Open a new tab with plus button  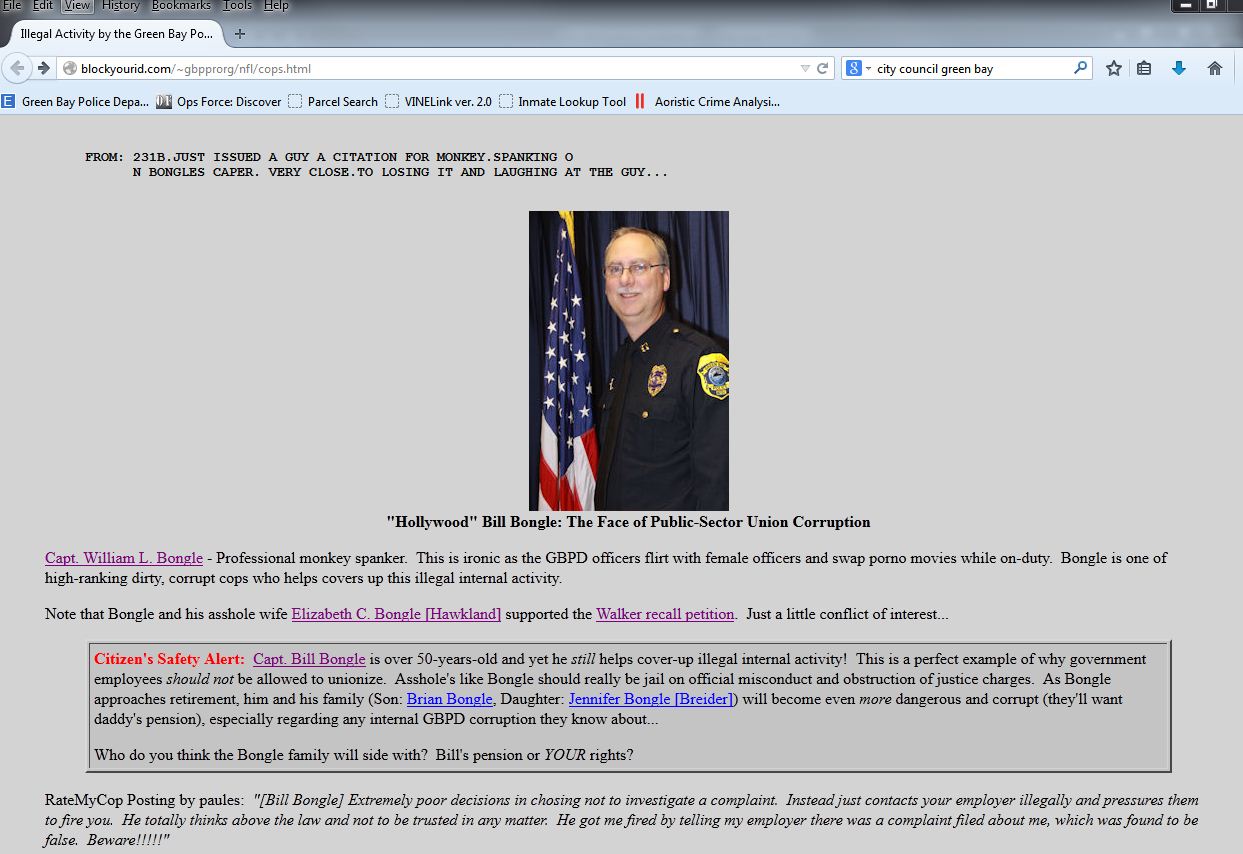coord(240,34)
